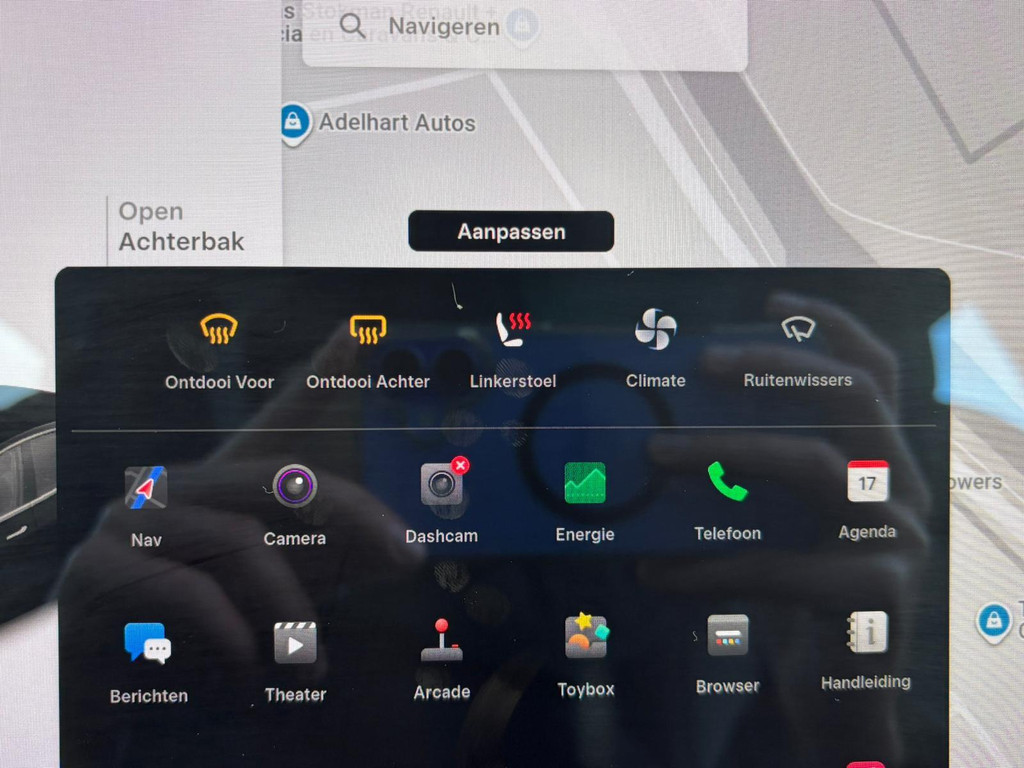Open the Agenda calendar app
1024x768 pixels.
[x=867, y=481]
